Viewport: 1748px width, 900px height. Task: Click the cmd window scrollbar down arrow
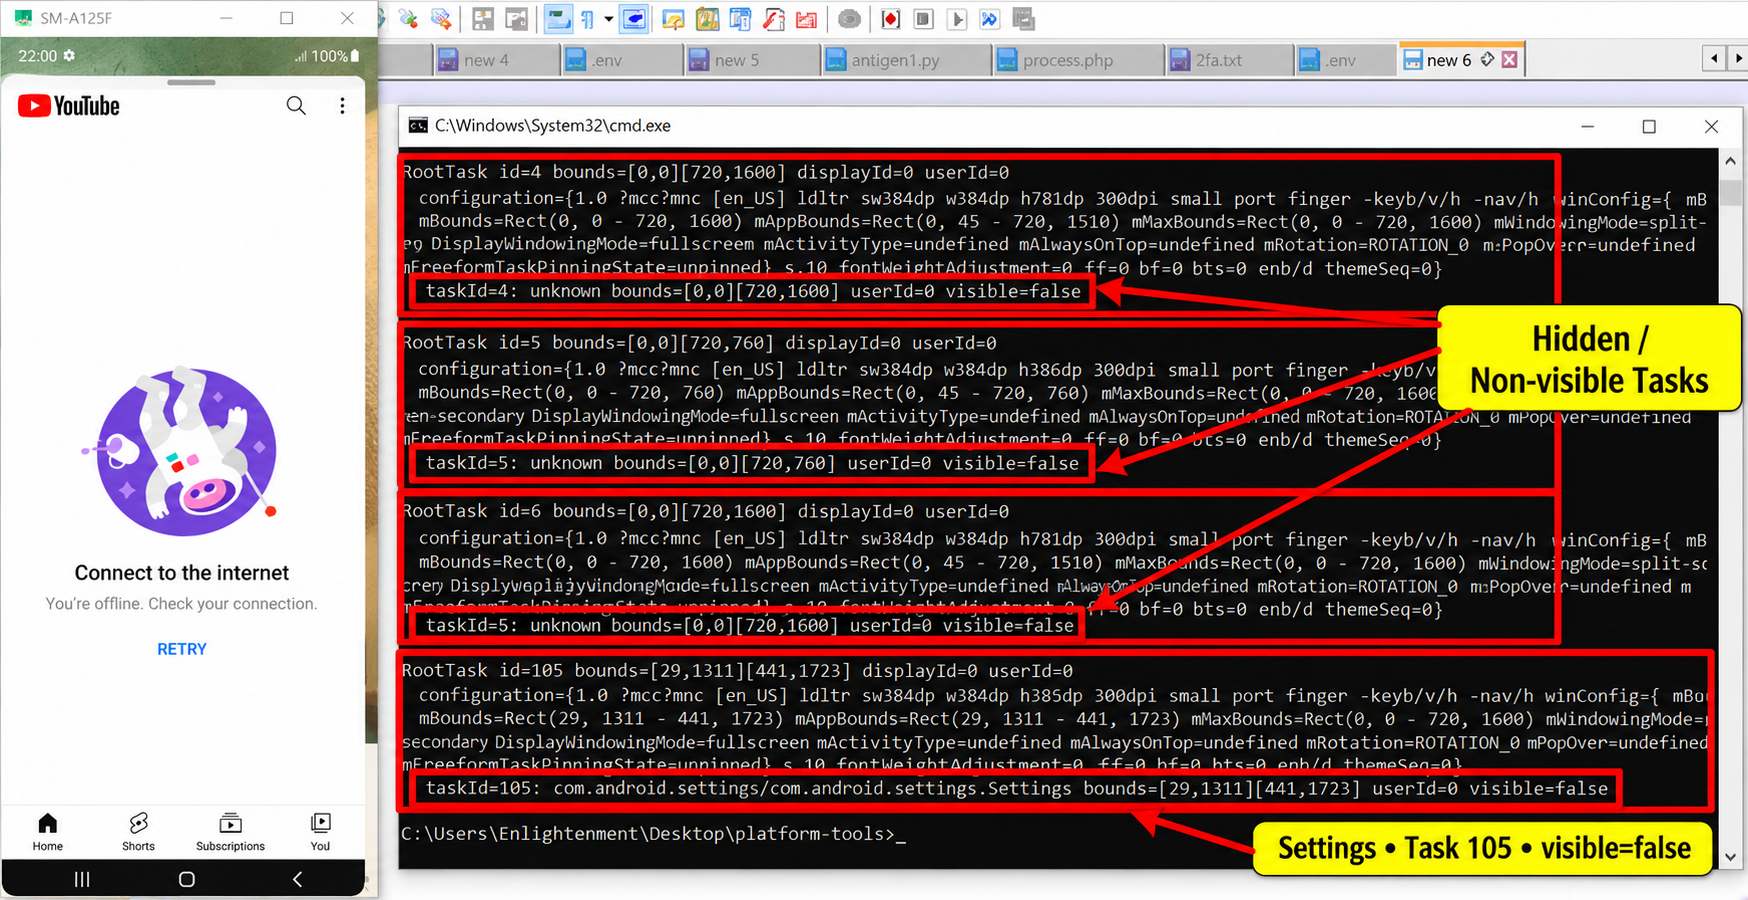(x=1731, y=857)
